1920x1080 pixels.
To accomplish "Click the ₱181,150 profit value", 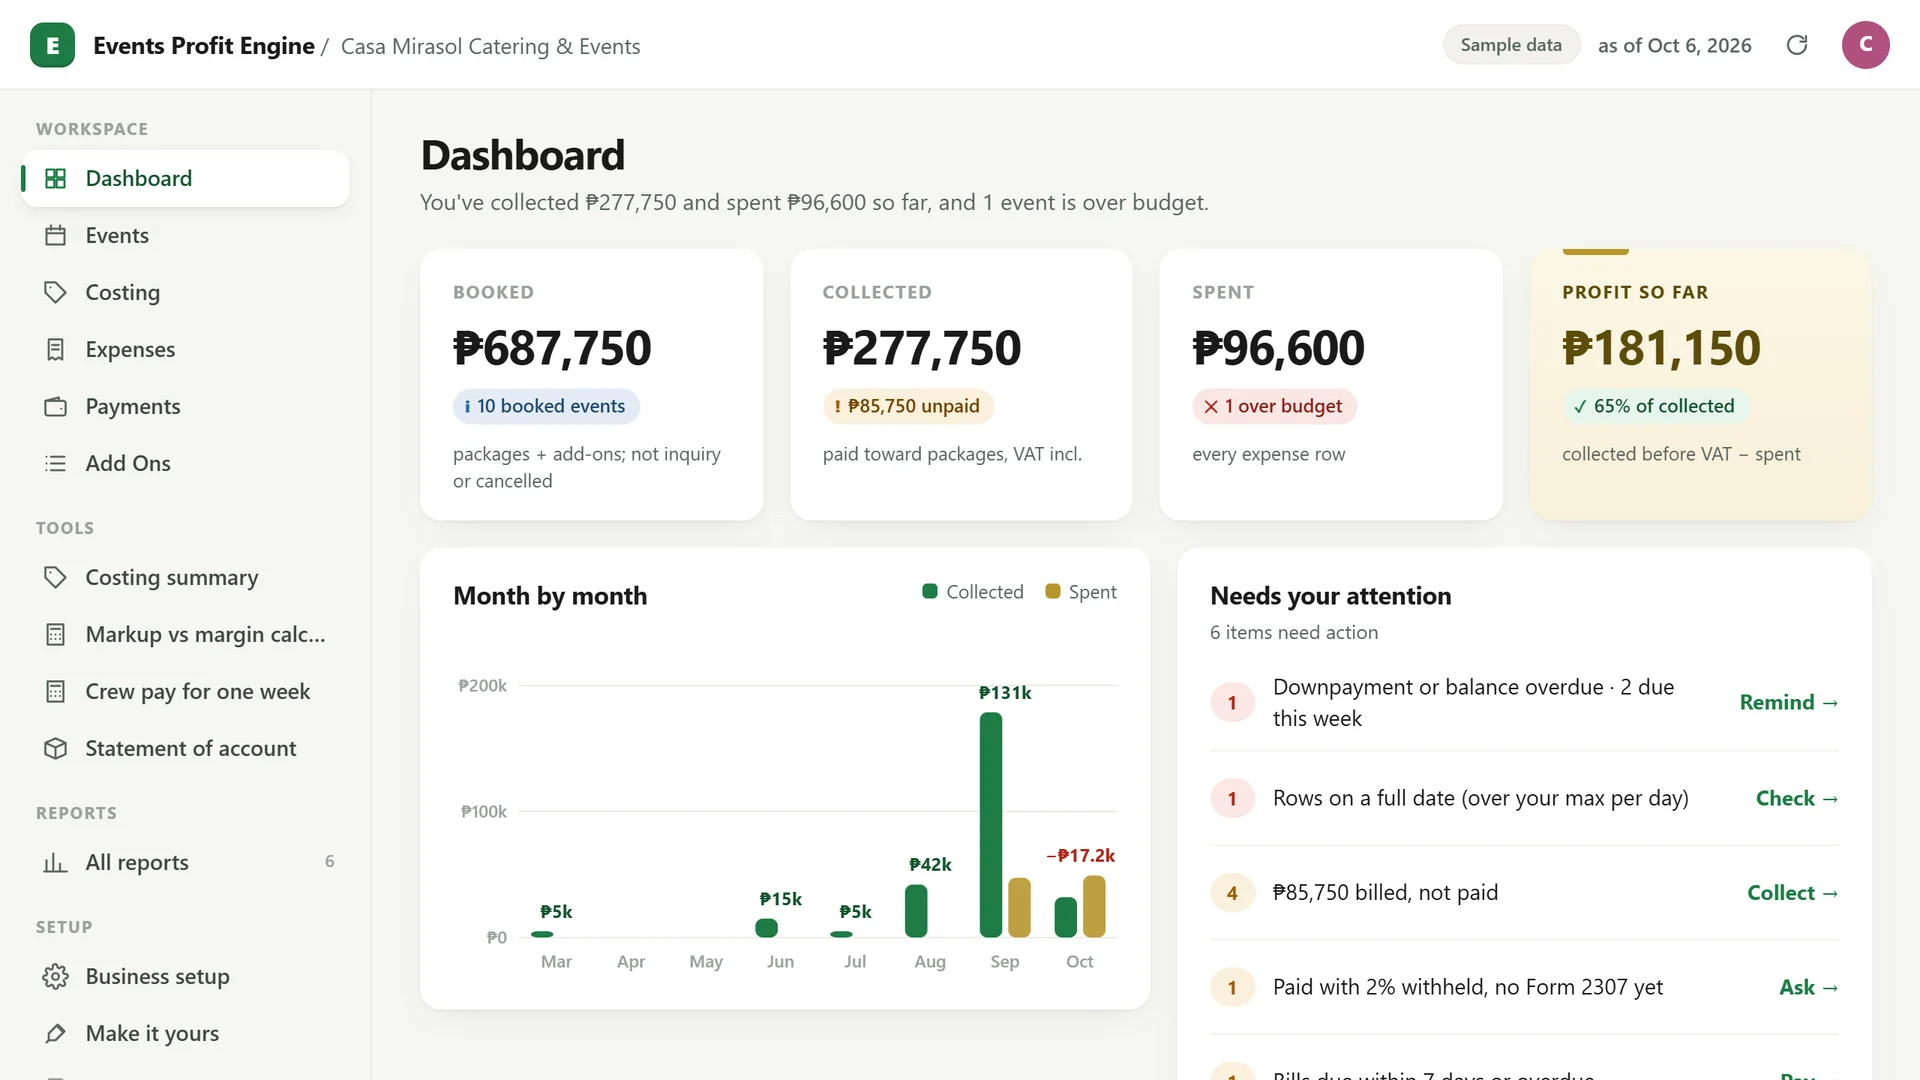I will [1661, 348].
